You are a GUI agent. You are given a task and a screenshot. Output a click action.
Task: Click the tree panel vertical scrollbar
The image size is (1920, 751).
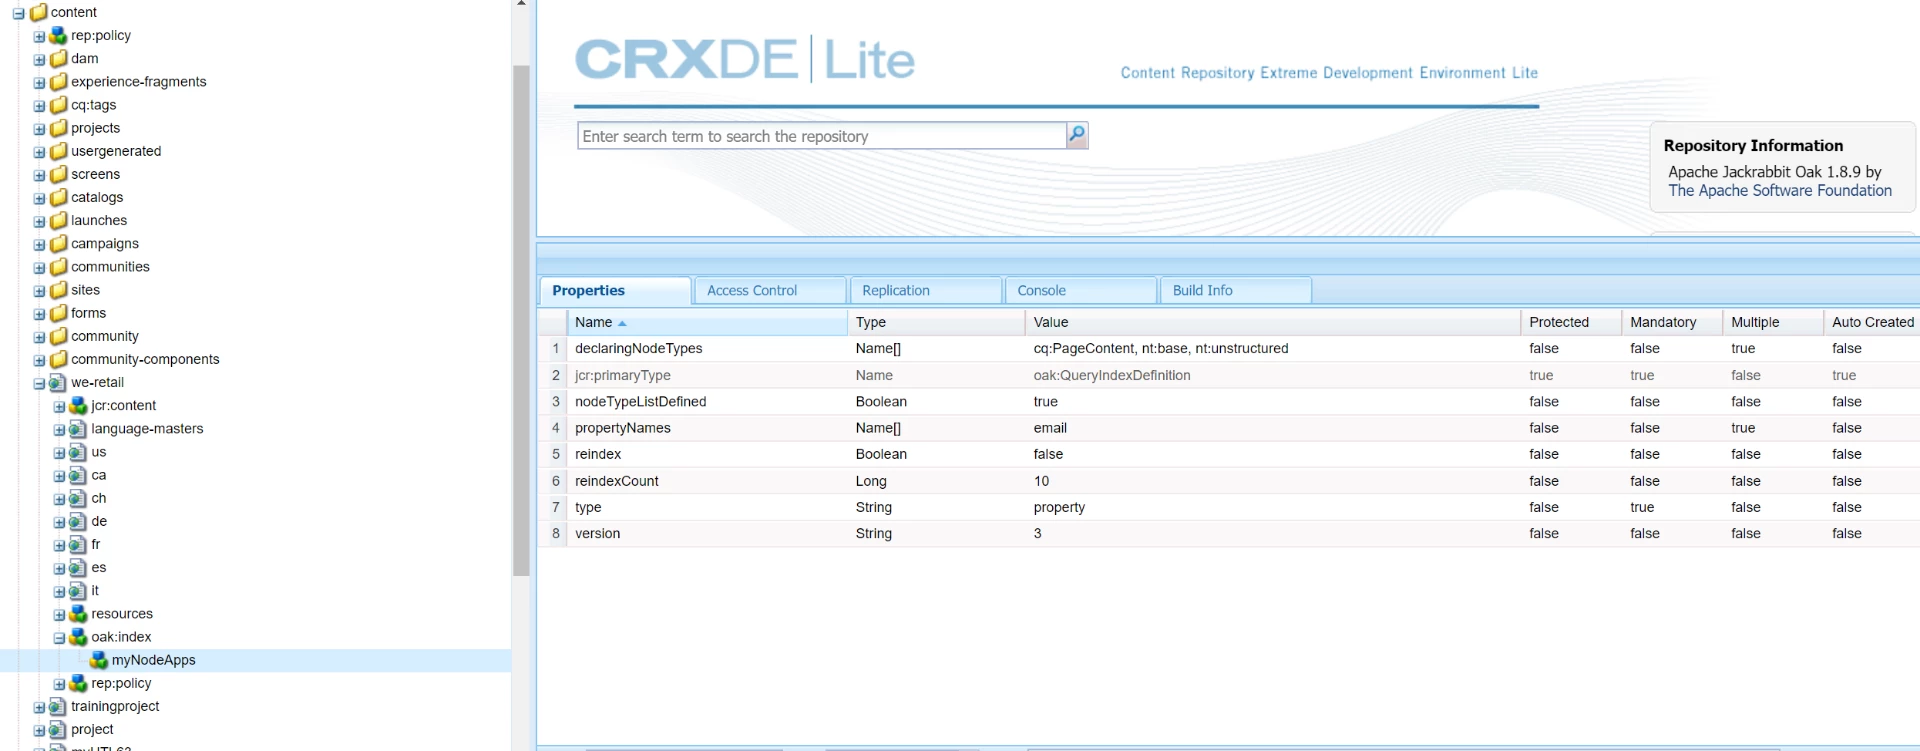pos(521,320)
